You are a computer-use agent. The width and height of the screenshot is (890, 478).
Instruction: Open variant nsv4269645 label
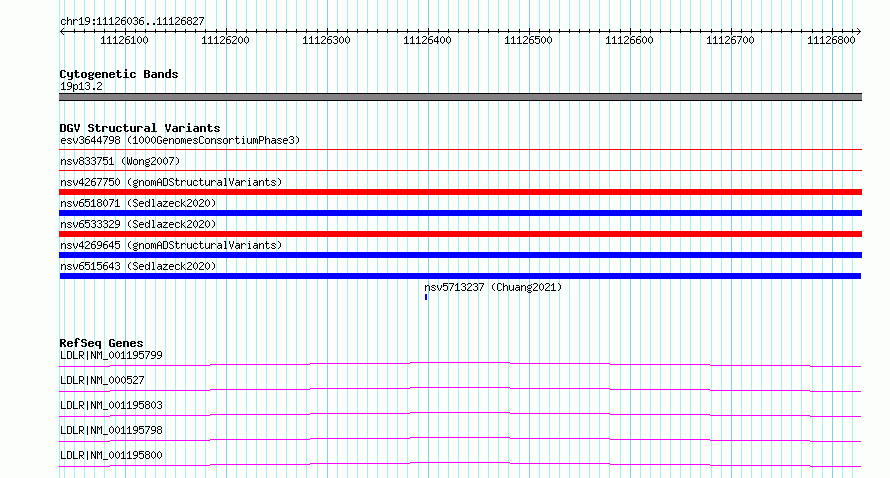click(x=171, y=245)
